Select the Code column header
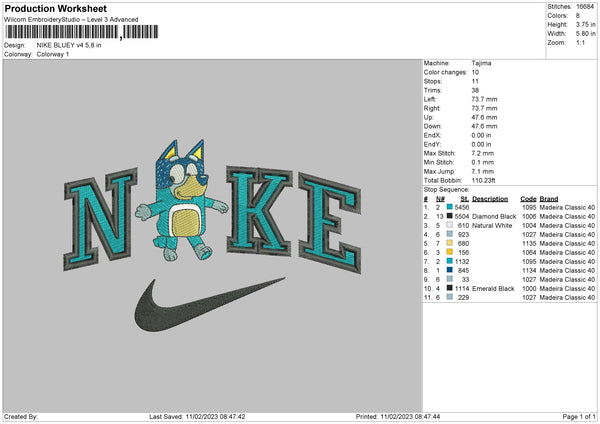Viewport: 600px width, 424px height. point(528,199)
